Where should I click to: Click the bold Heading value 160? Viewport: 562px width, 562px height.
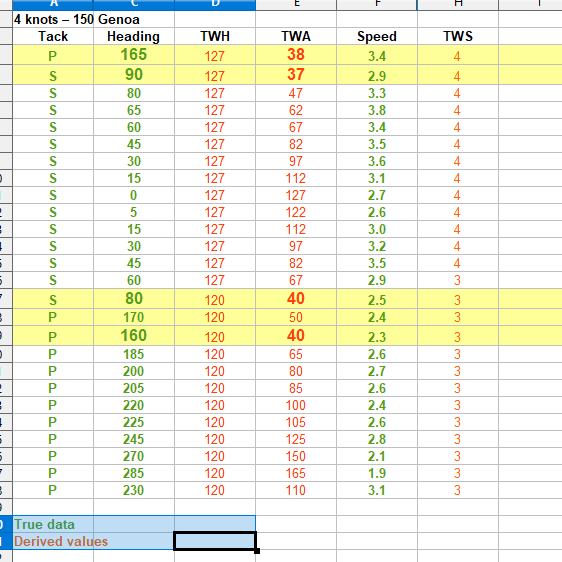coord(134,336)
